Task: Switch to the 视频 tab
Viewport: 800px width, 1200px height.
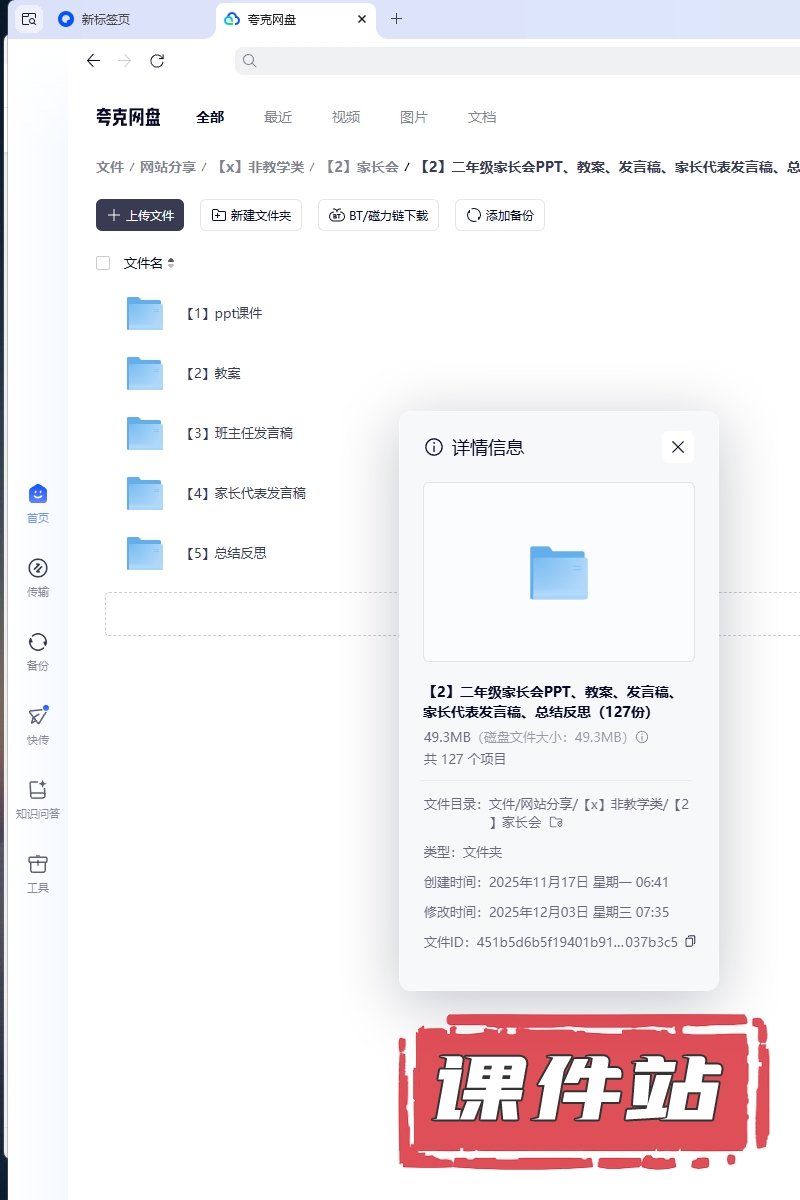Action: [346, 117]
